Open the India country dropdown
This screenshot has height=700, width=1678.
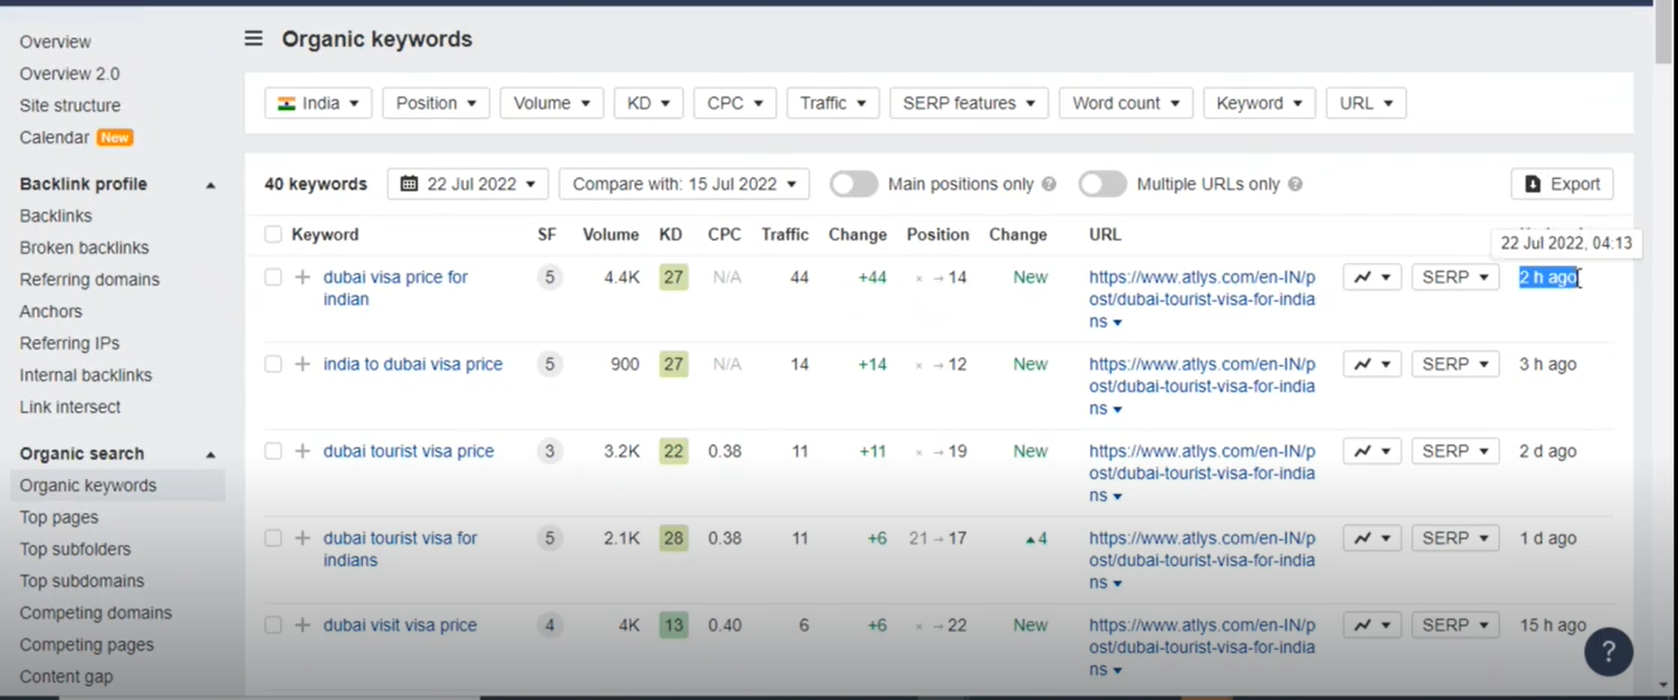(x=318, y=103)
